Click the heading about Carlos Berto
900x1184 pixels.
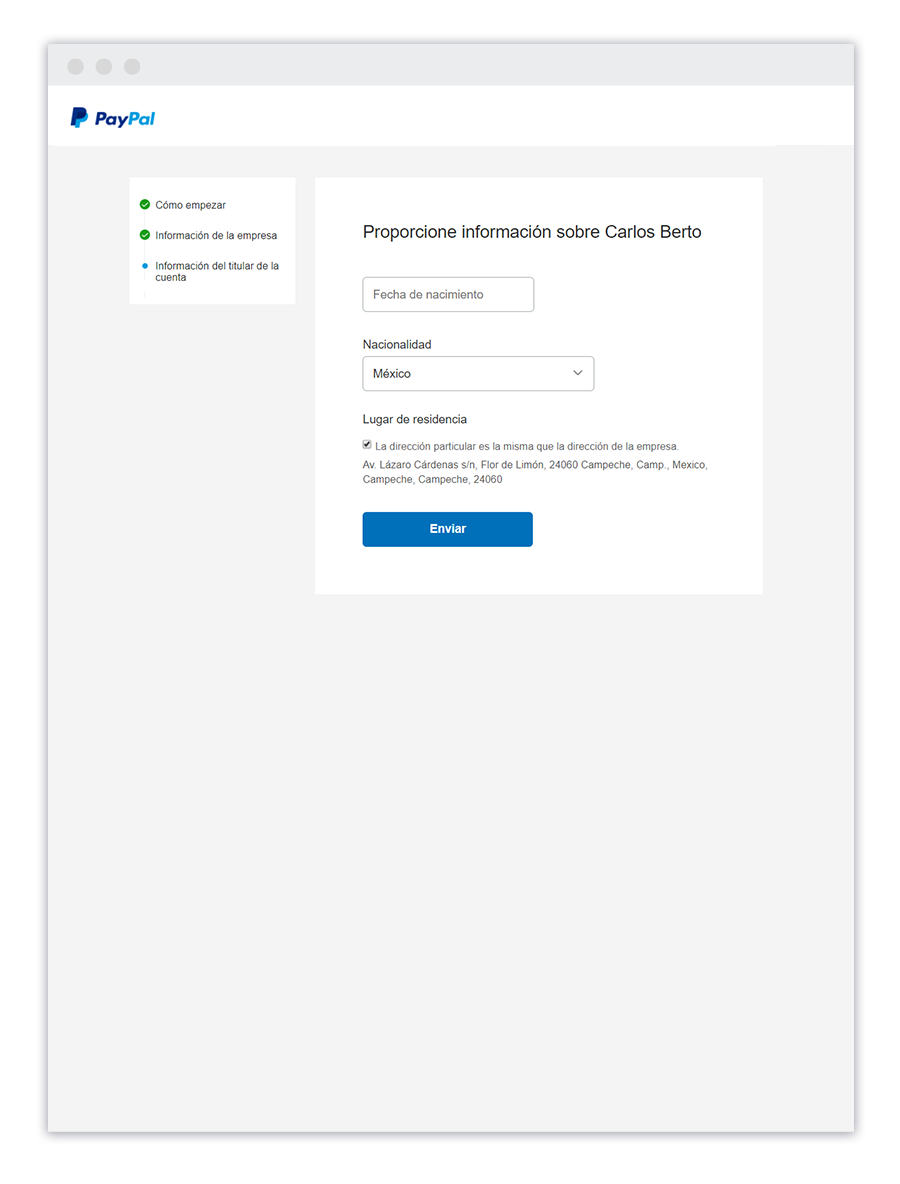[531, 232]
